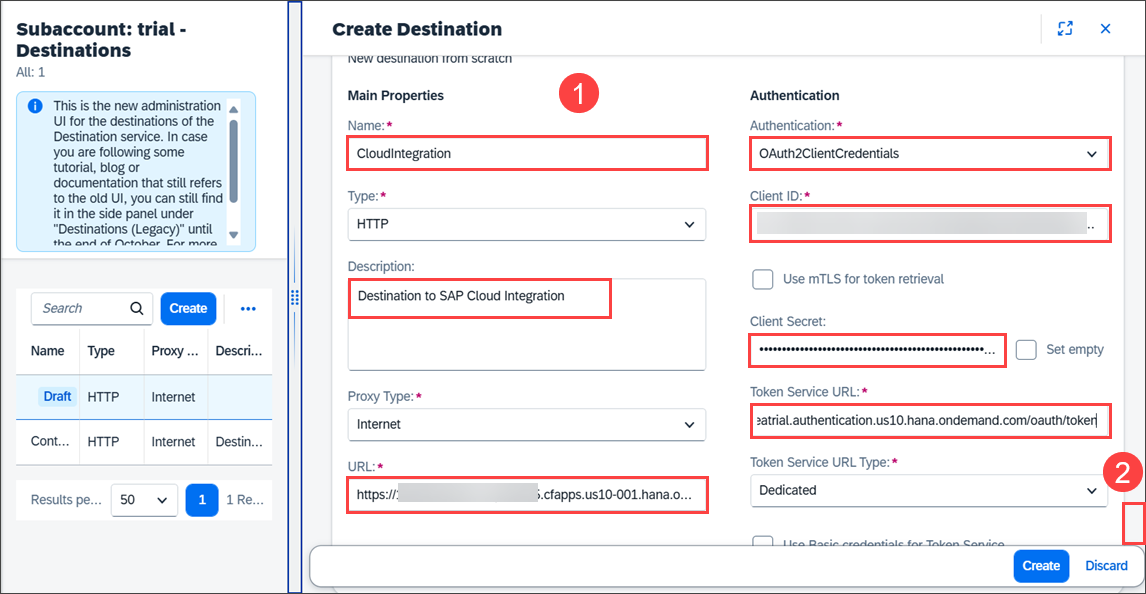Click Destin... description cell
Image resolution: width=1146 pixels, height=594 pixels.
click(x=239, y=442)
